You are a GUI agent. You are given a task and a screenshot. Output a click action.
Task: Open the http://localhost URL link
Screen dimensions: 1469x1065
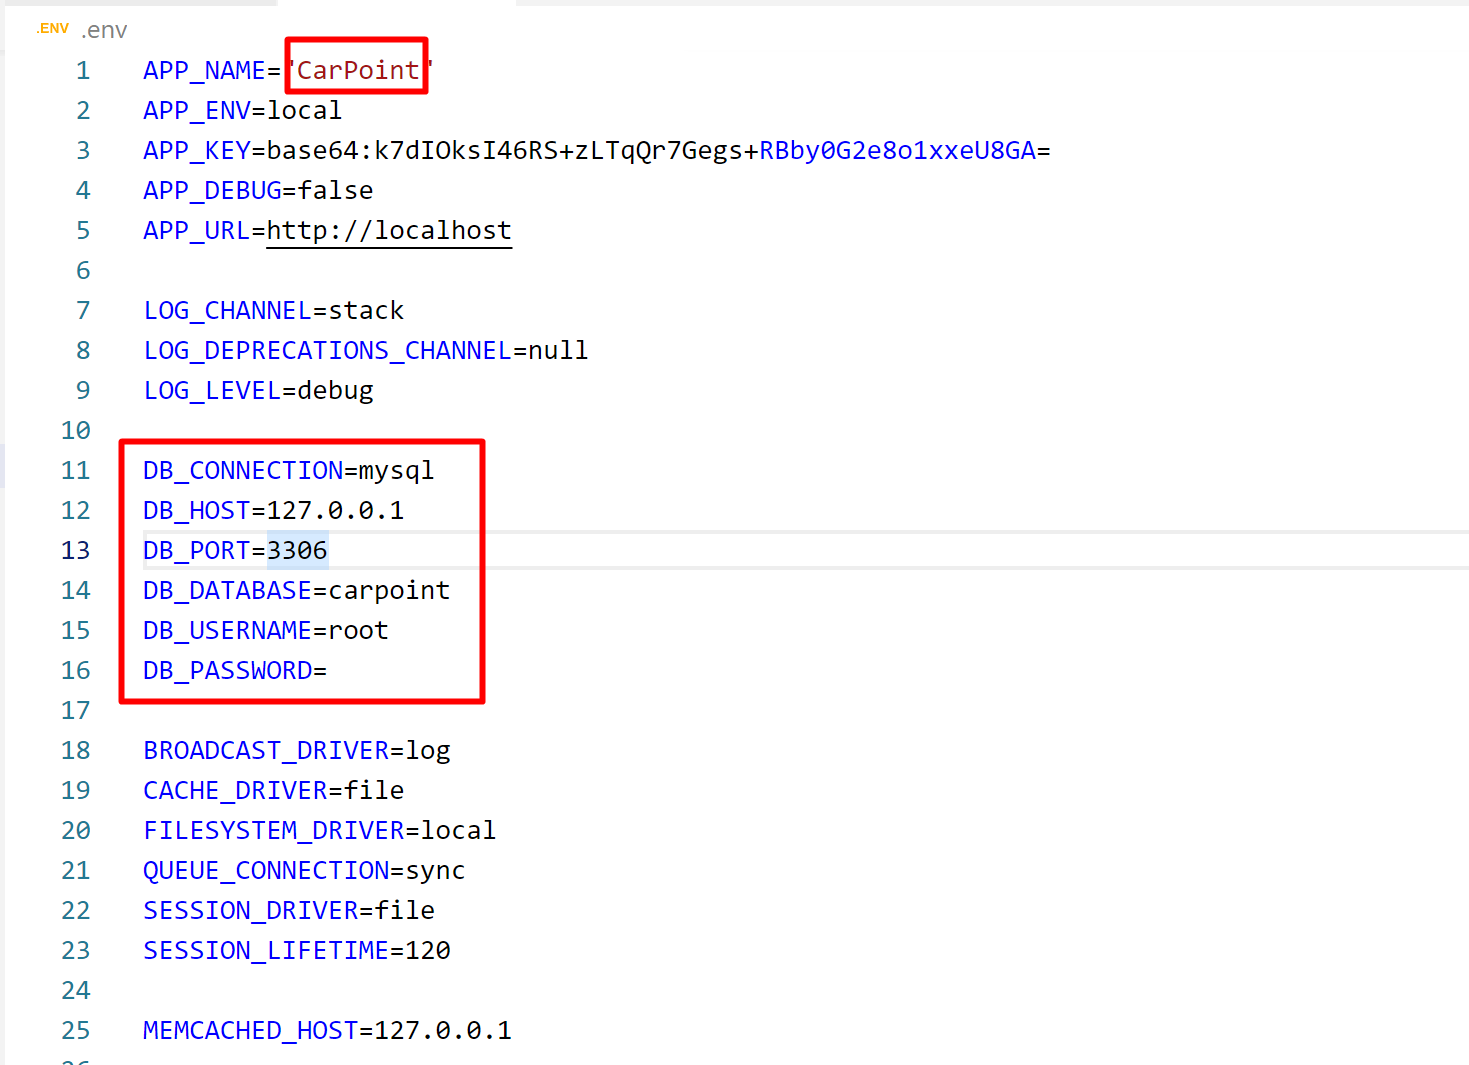tap(388, 231)
